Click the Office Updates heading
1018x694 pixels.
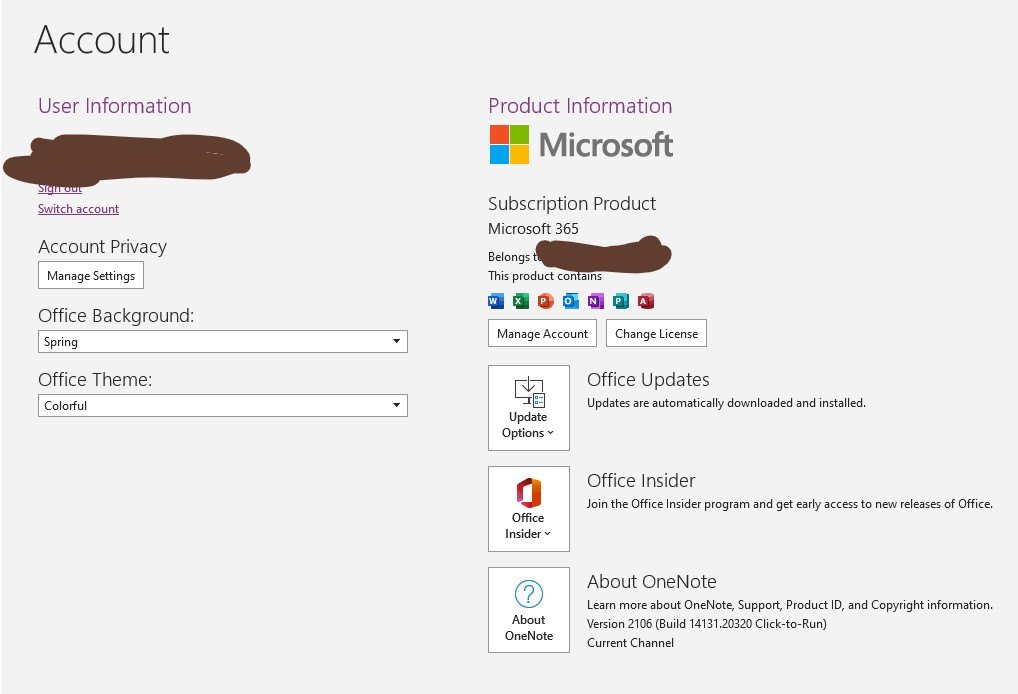[648, 380]
